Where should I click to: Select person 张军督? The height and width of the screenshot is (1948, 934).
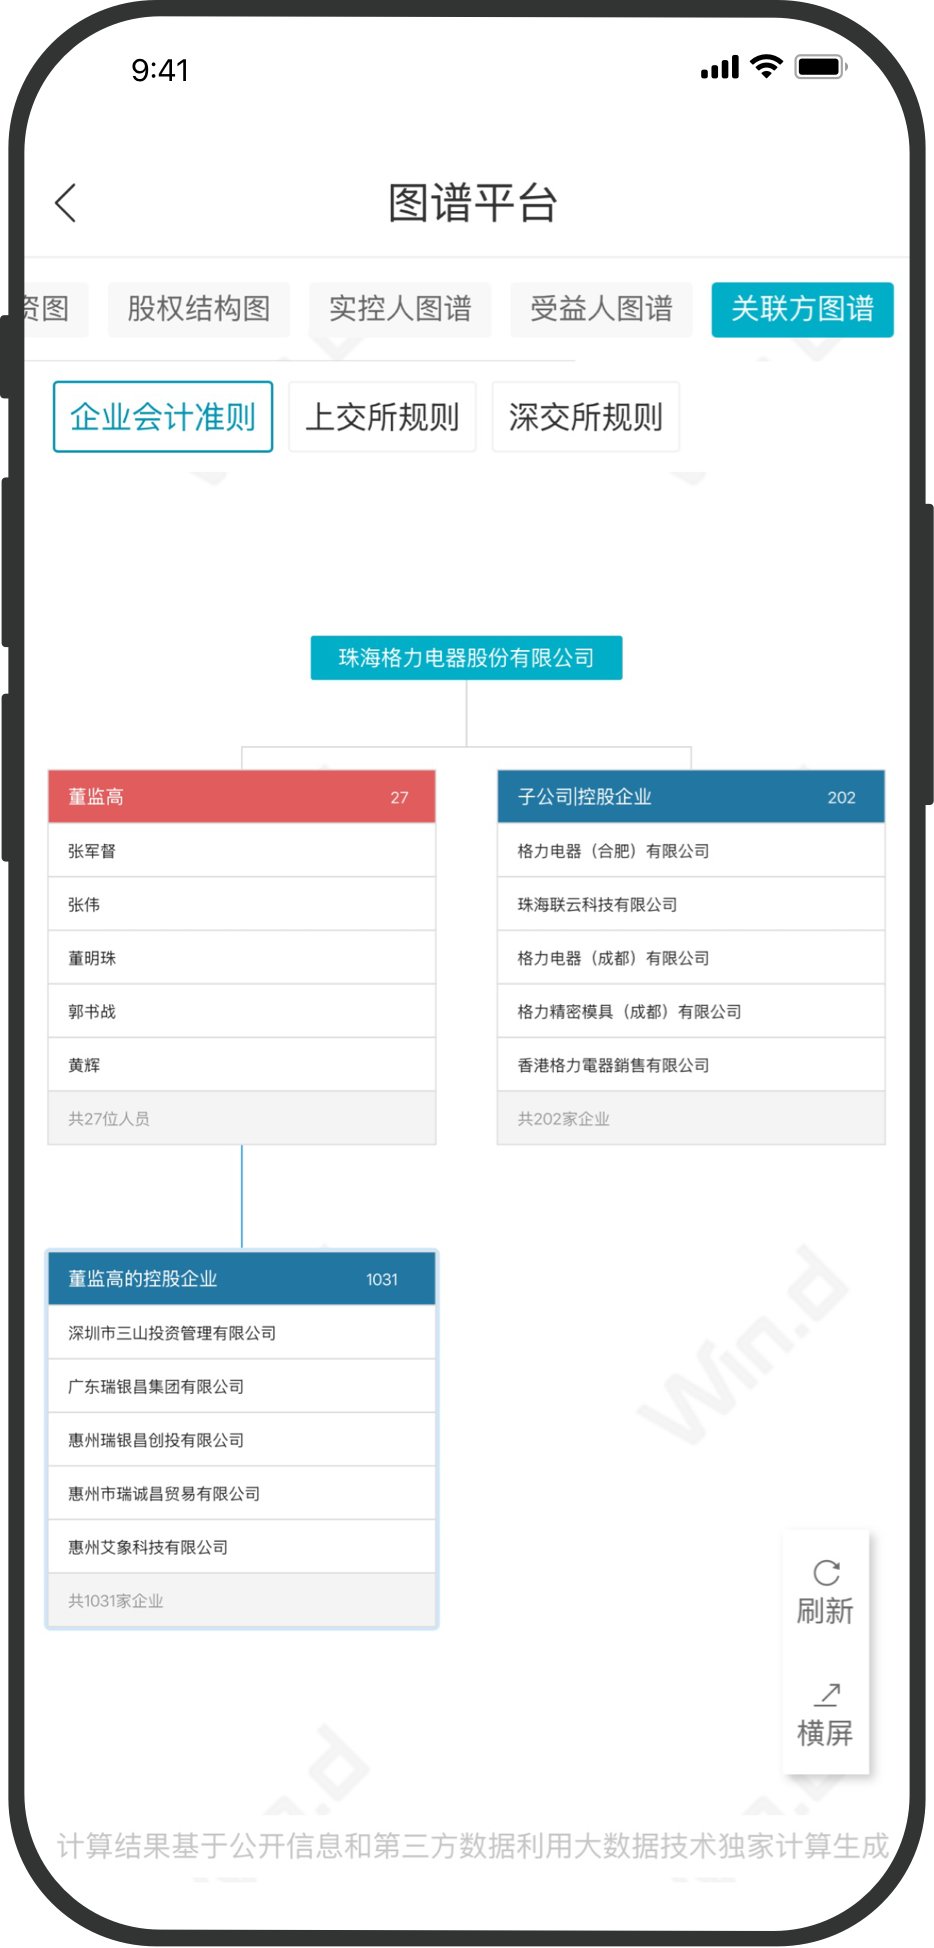242,851
